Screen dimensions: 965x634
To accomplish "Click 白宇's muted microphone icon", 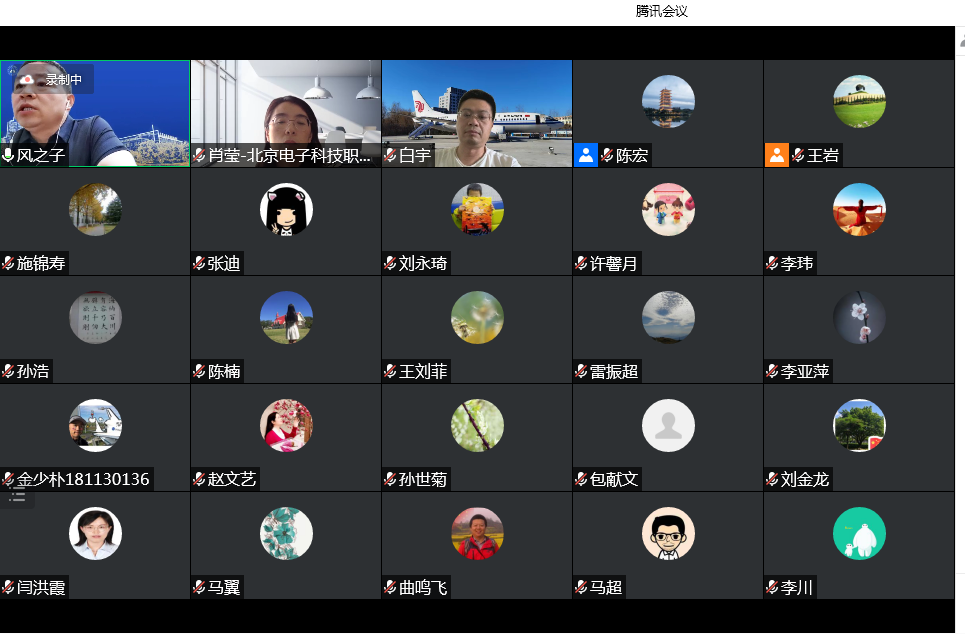I will pos(391,157).
